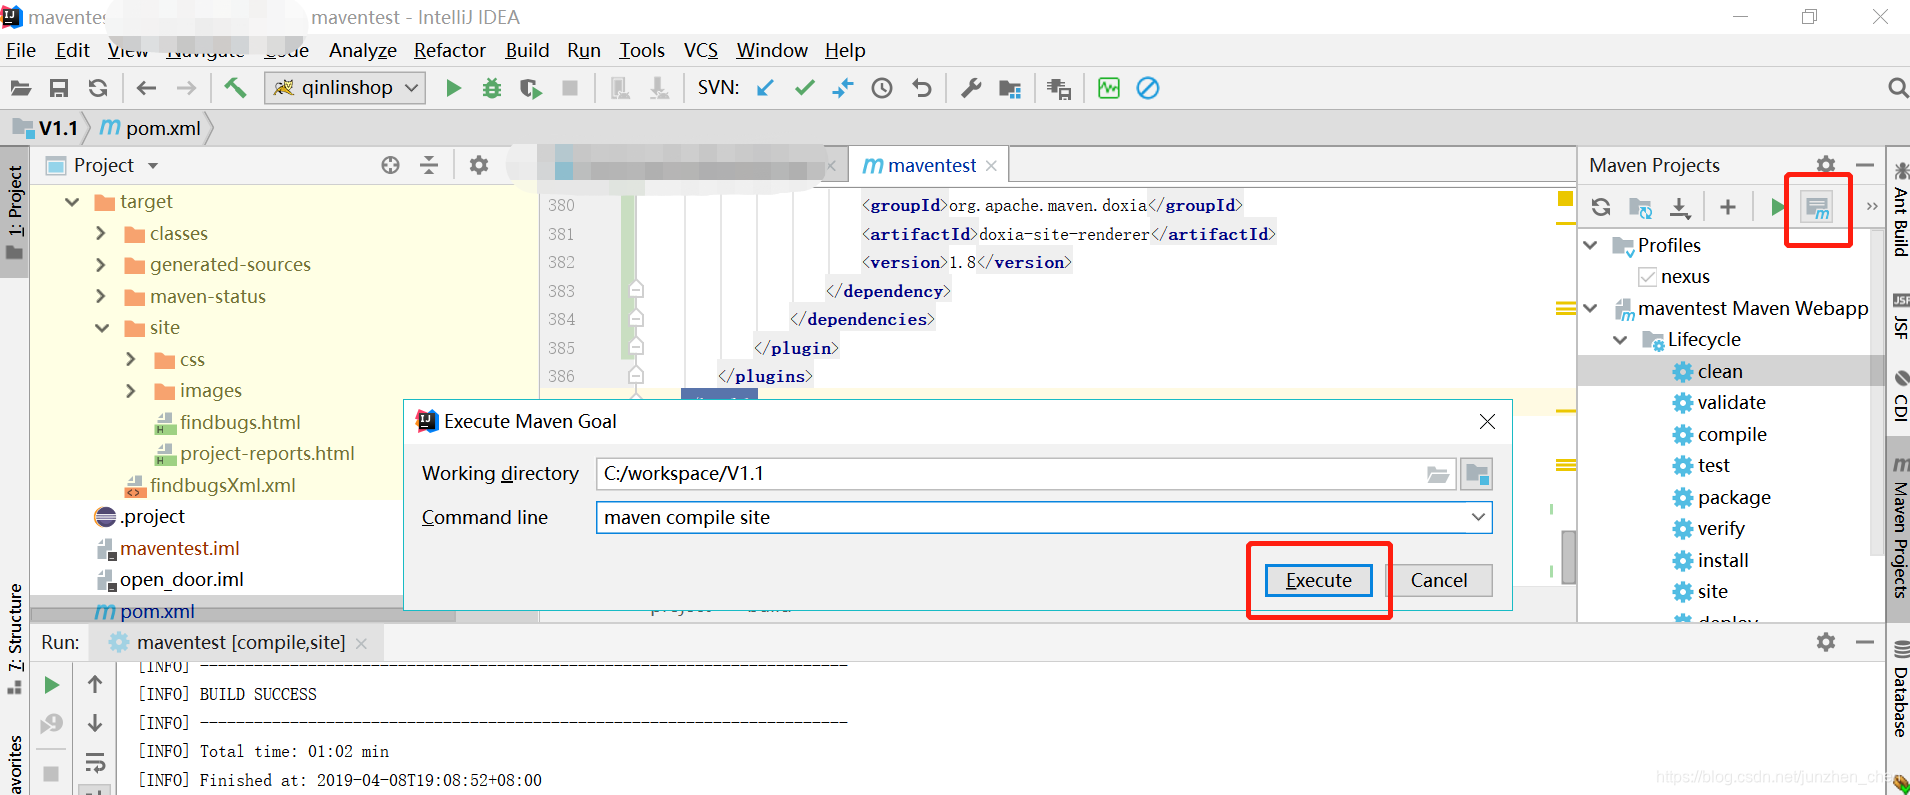Click scroll from source icon in Project panel
Image resolution: width=1910 pixels, height=795 pixels.
390,165
